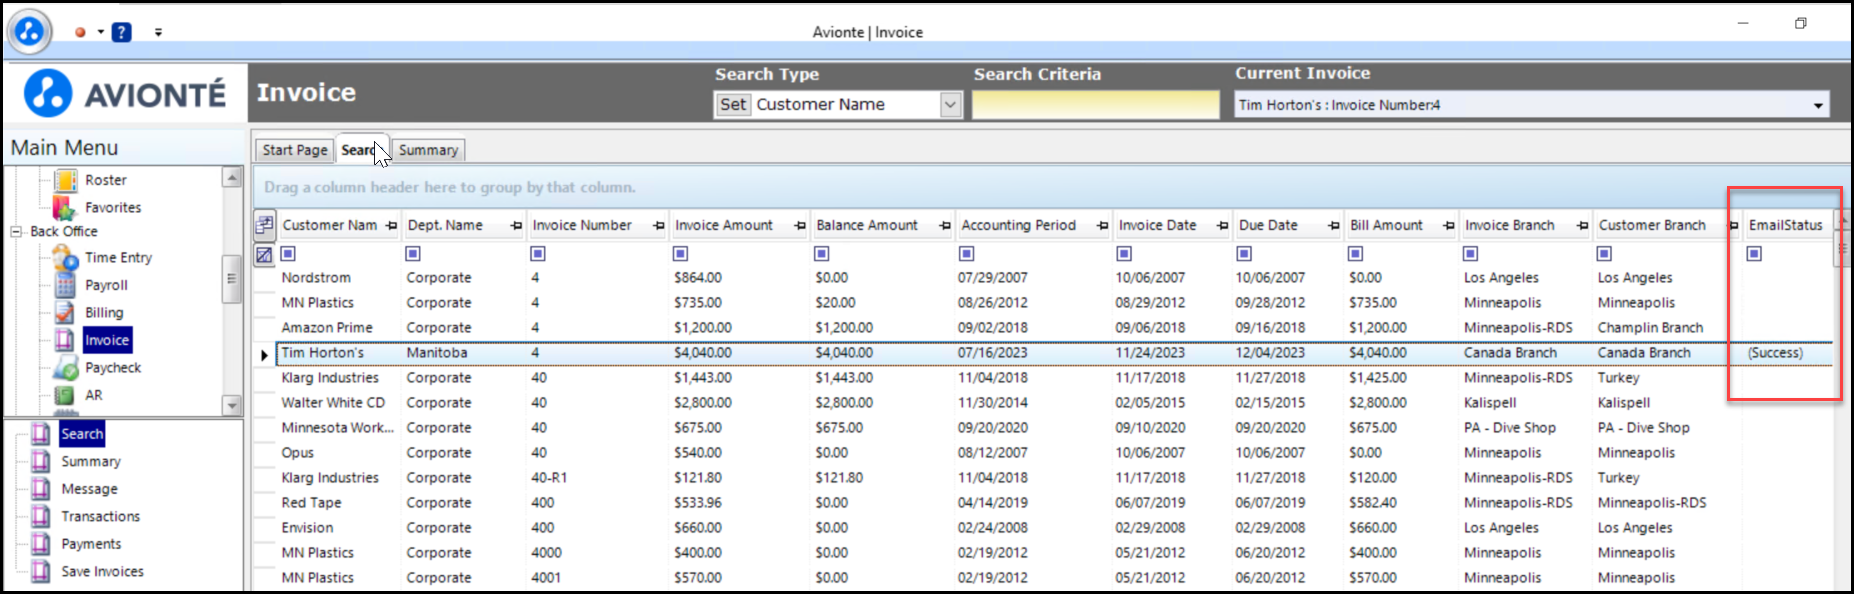This screenshot has height=594, width=1854.
Task: Pin the Dept. Name column
Action: click(516, 226)
